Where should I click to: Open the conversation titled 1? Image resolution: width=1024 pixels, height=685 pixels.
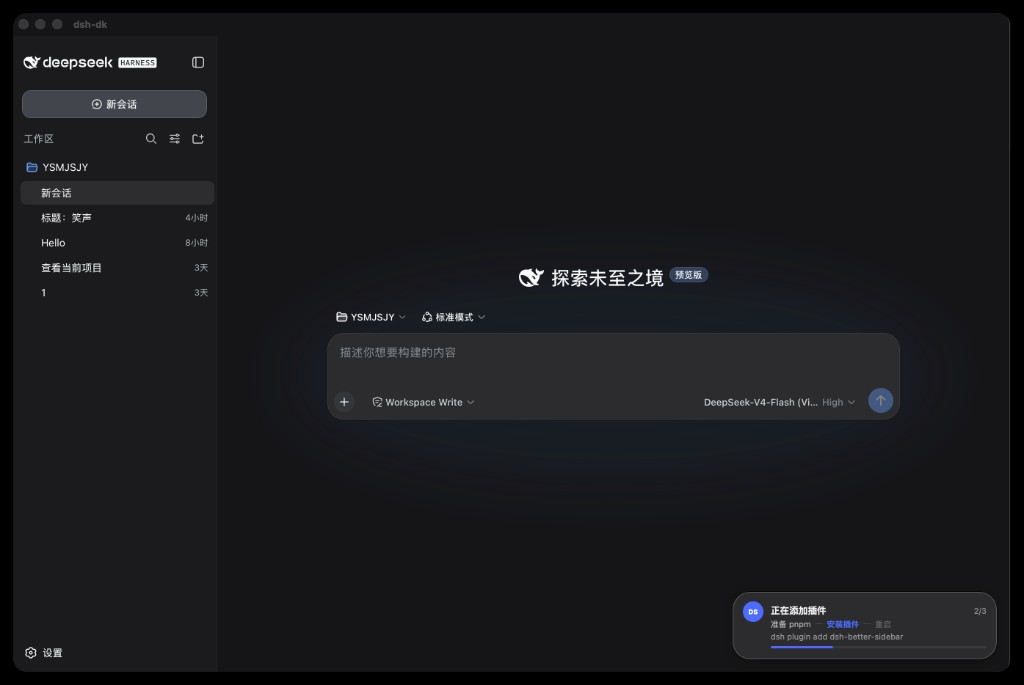tap(118, 293)
